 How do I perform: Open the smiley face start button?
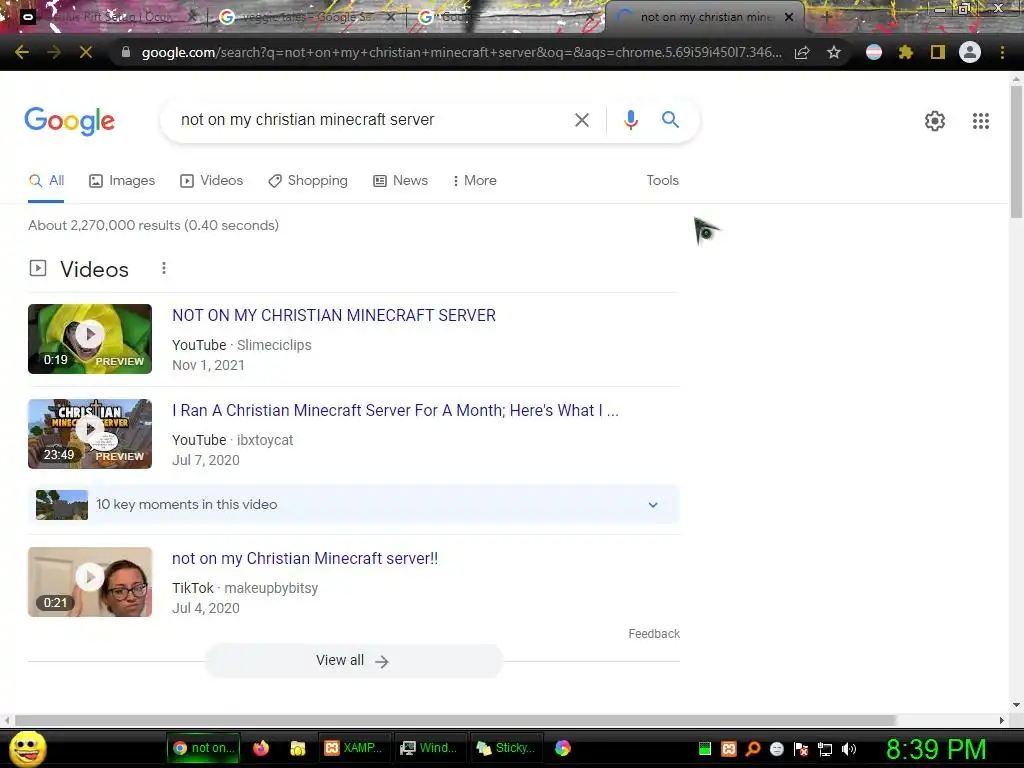click(x=28, y=748)
